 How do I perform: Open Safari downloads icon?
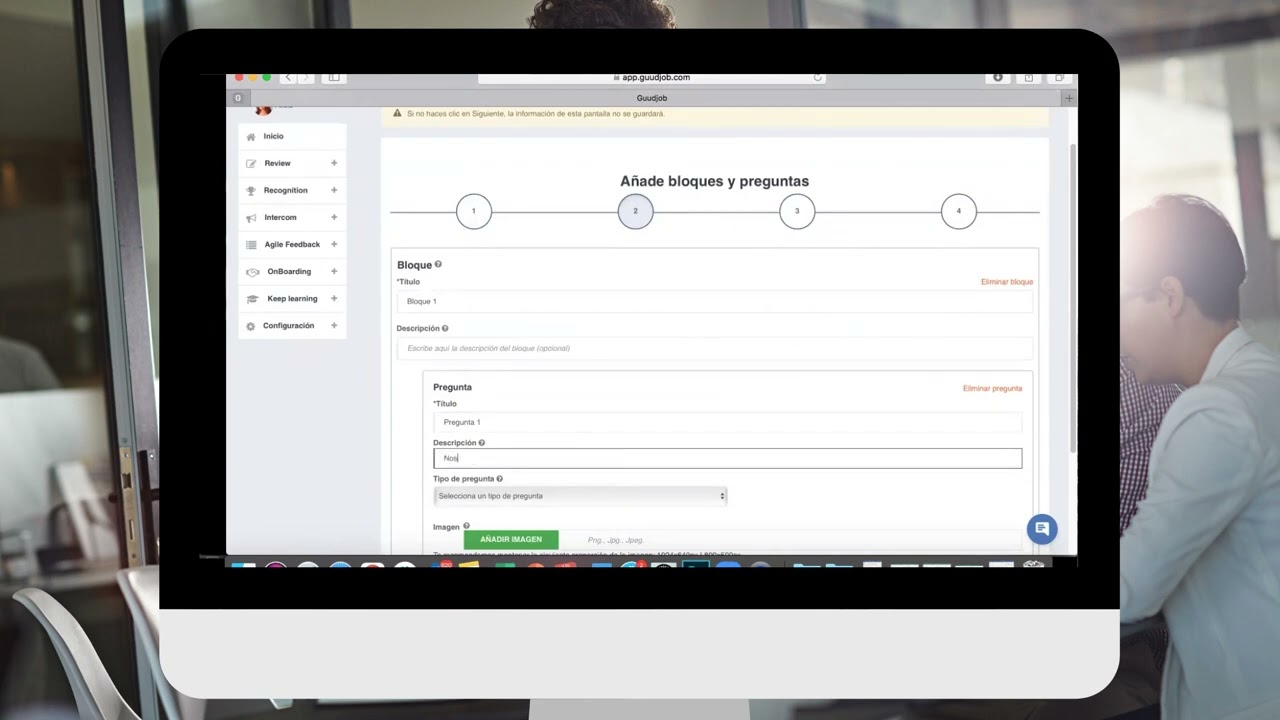[x=997, y=77]
